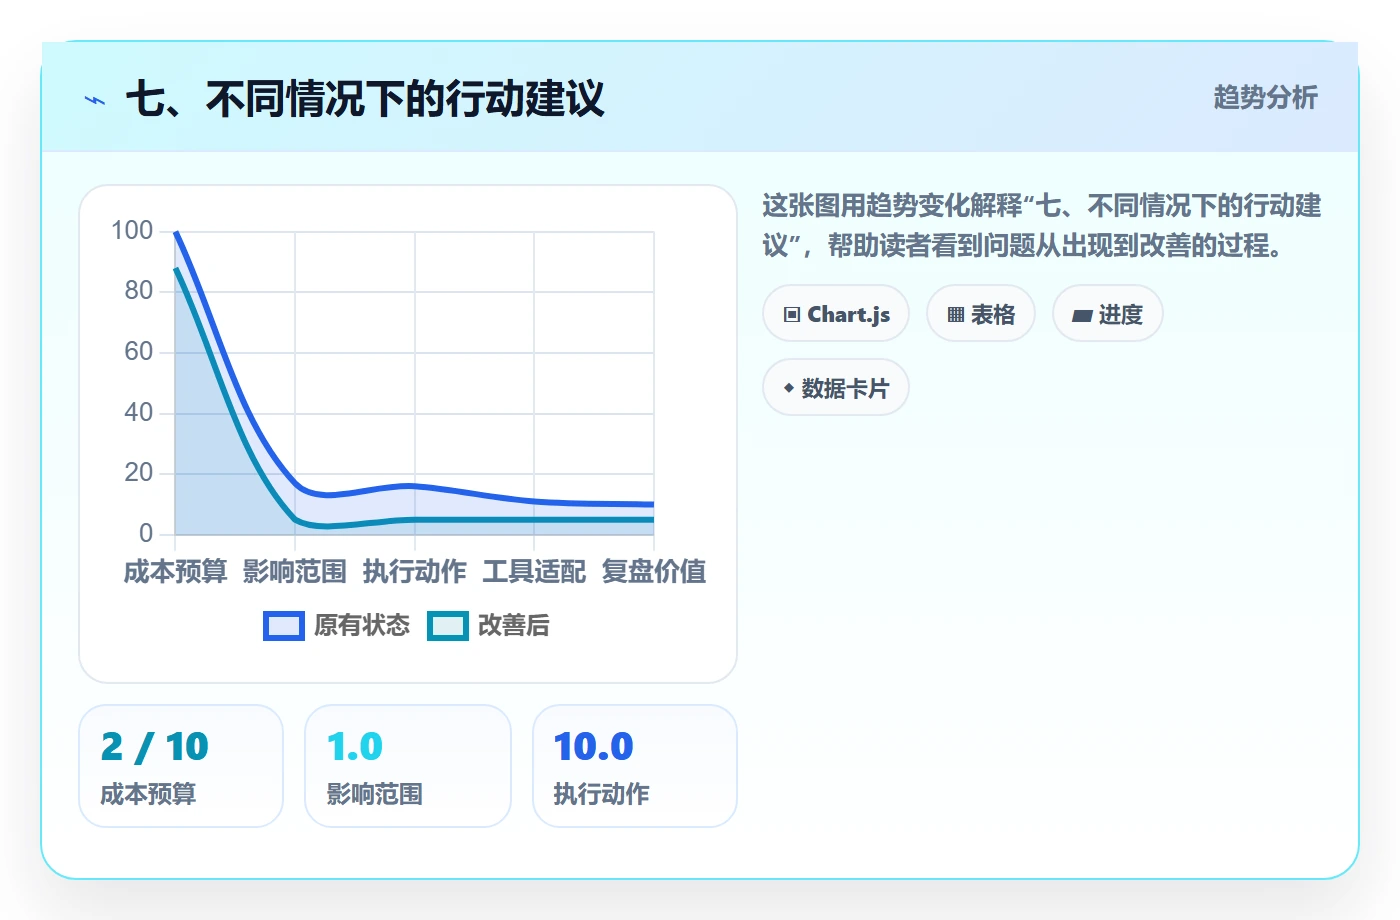Click the 40 y-axis value
This screenshot has width=1400, height=920.
coord(139,412)
